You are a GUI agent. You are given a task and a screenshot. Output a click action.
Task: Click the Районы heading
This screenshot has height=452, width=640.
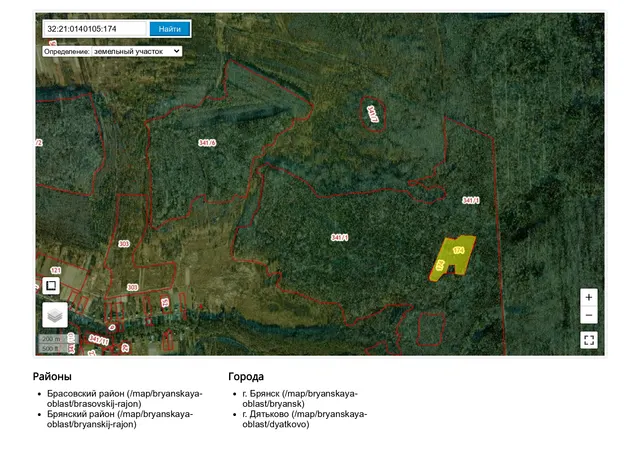pos(52,376)
